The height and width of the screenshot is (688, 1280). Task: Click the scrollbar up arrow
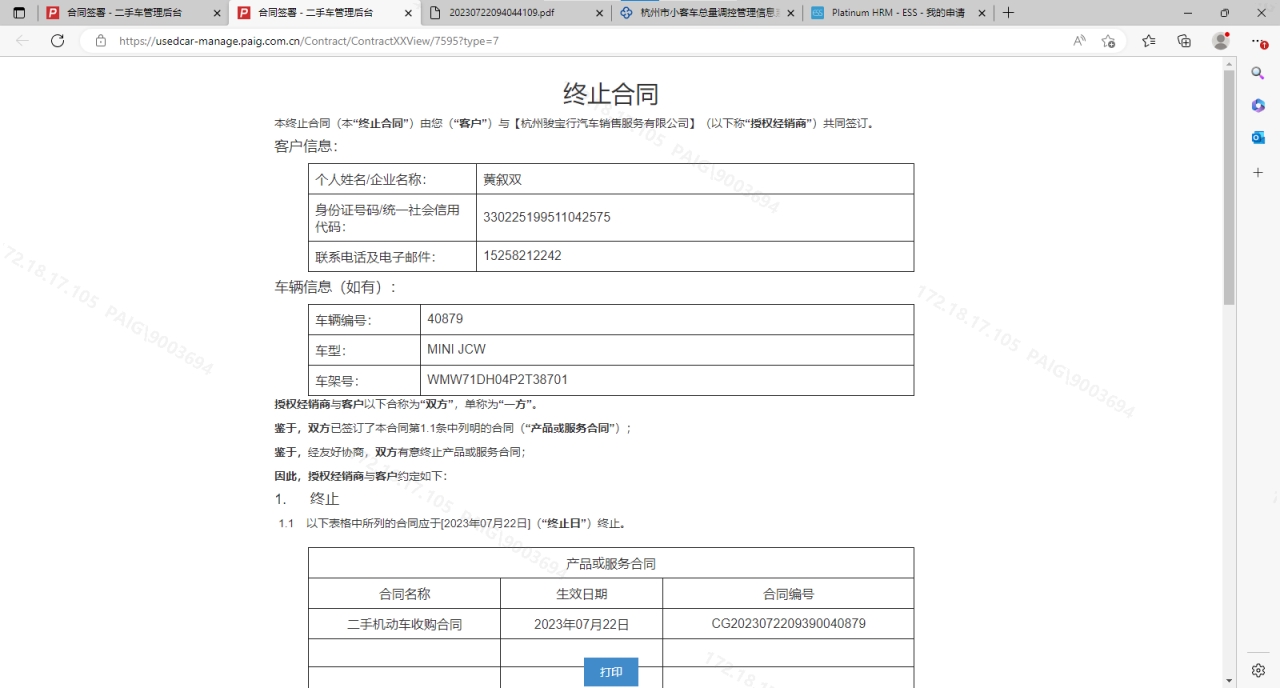click(1229, 63)
